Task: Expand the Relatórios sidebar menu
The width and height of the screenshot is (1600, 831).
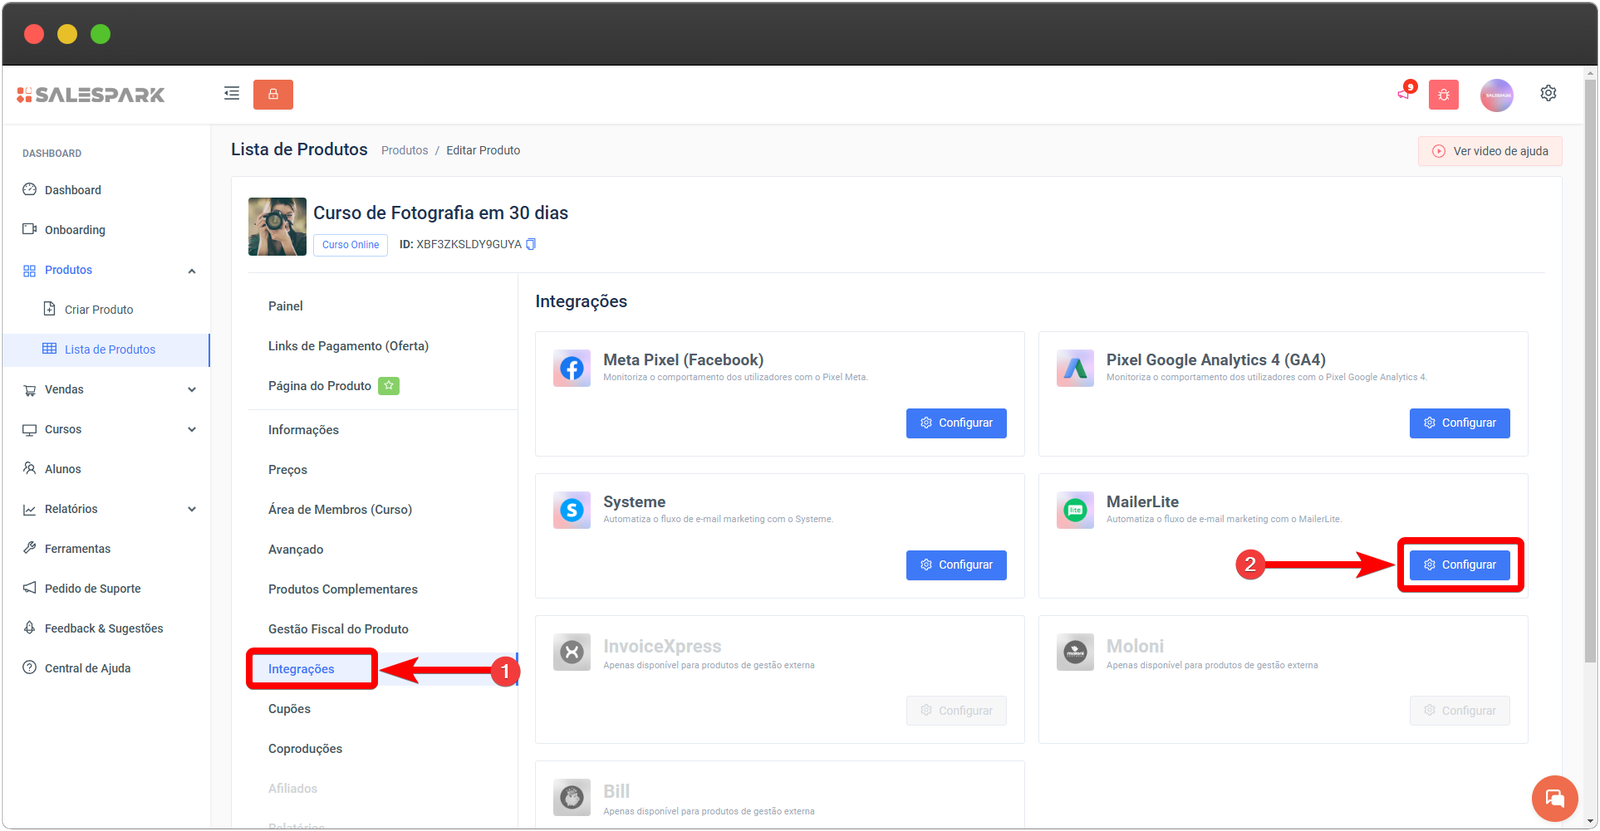Action: click(x=191, y=509)
